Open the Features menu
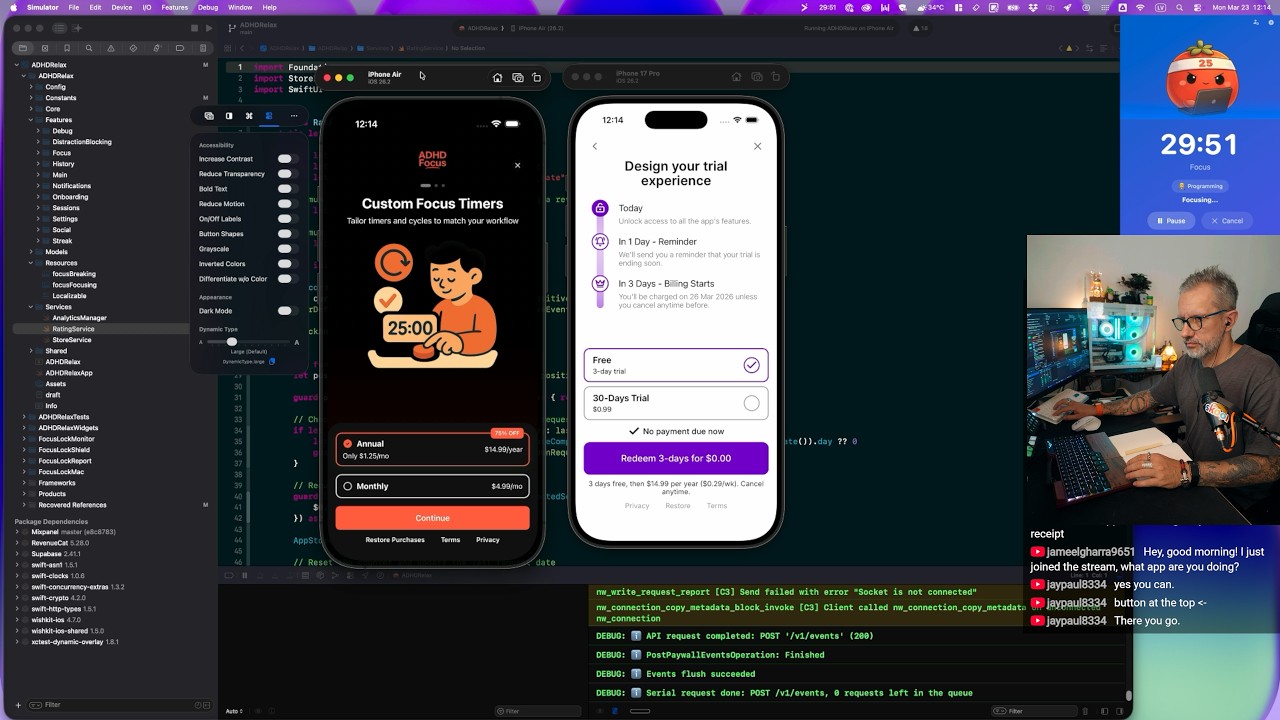This screenshot has height=720, width=1280. [174, 7]
